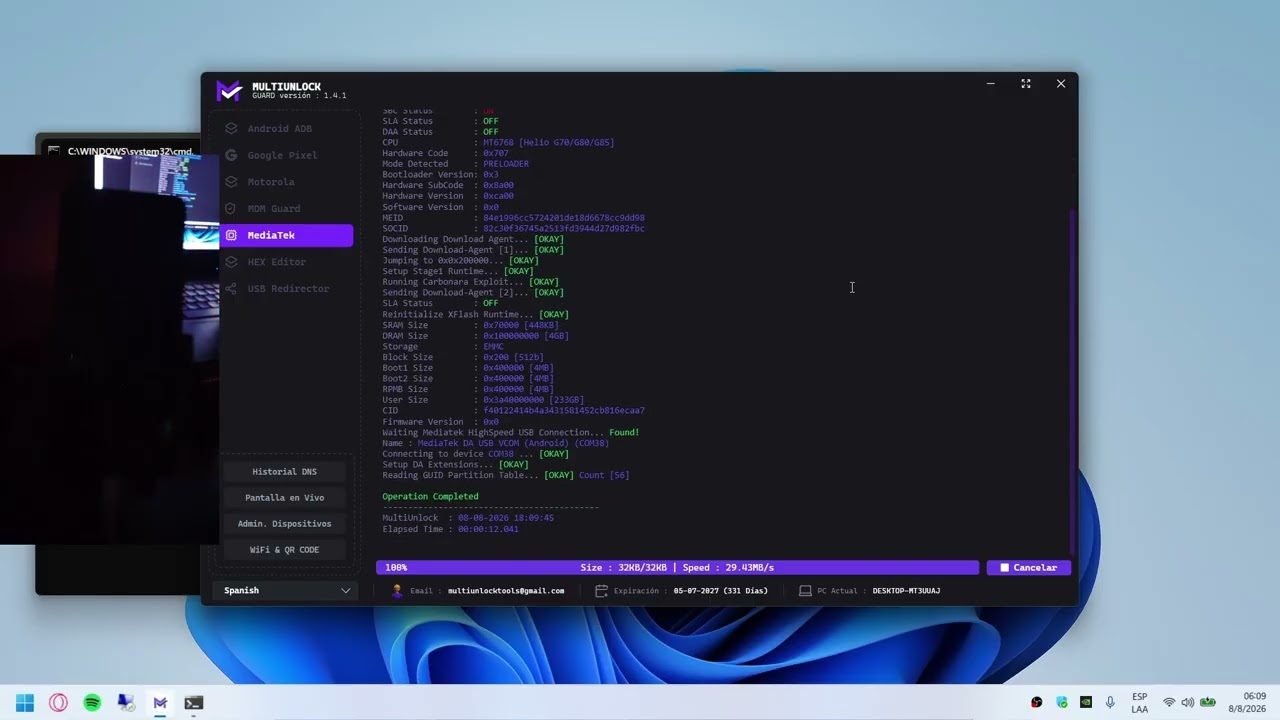This screenshot has width=1280, height=720.
Task: Click the expiration date 05-07-2027 (331 Días)
Action: 721,591
